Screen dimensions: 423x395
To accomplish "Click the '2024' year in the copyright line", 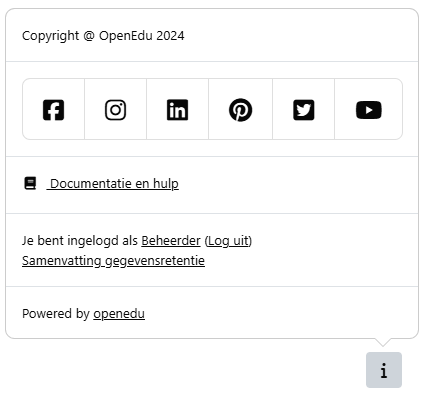I will click(170, 36).
